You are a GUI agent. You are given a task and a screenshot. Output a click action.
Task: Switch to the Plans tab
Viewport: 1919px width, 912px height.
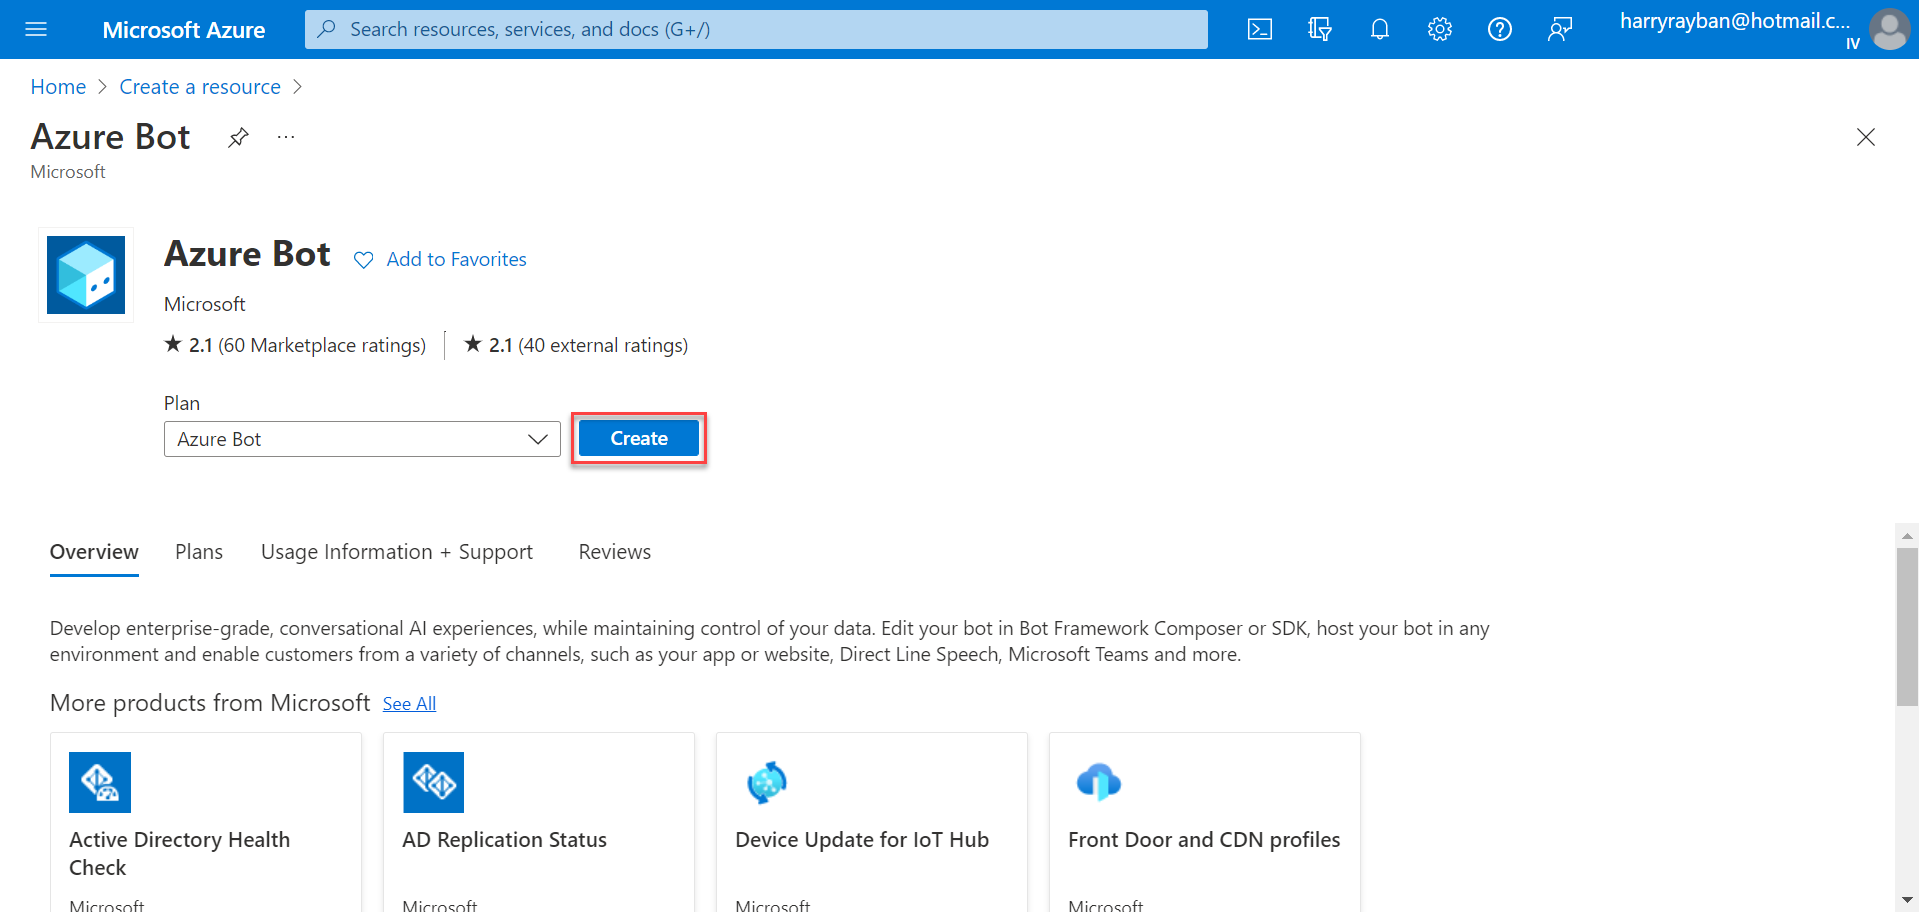[x=198, y=551]
